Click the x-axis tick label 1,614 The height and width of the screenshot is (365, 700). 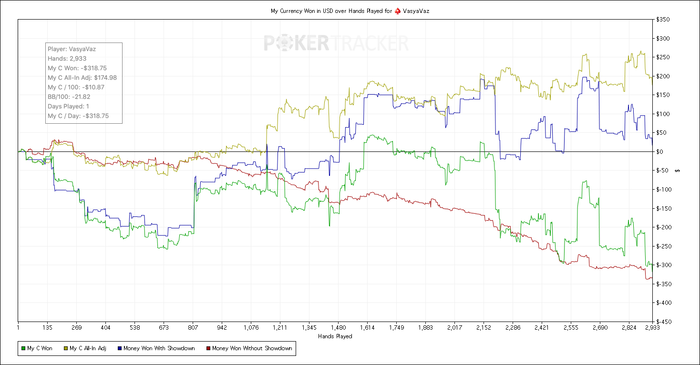367,328
